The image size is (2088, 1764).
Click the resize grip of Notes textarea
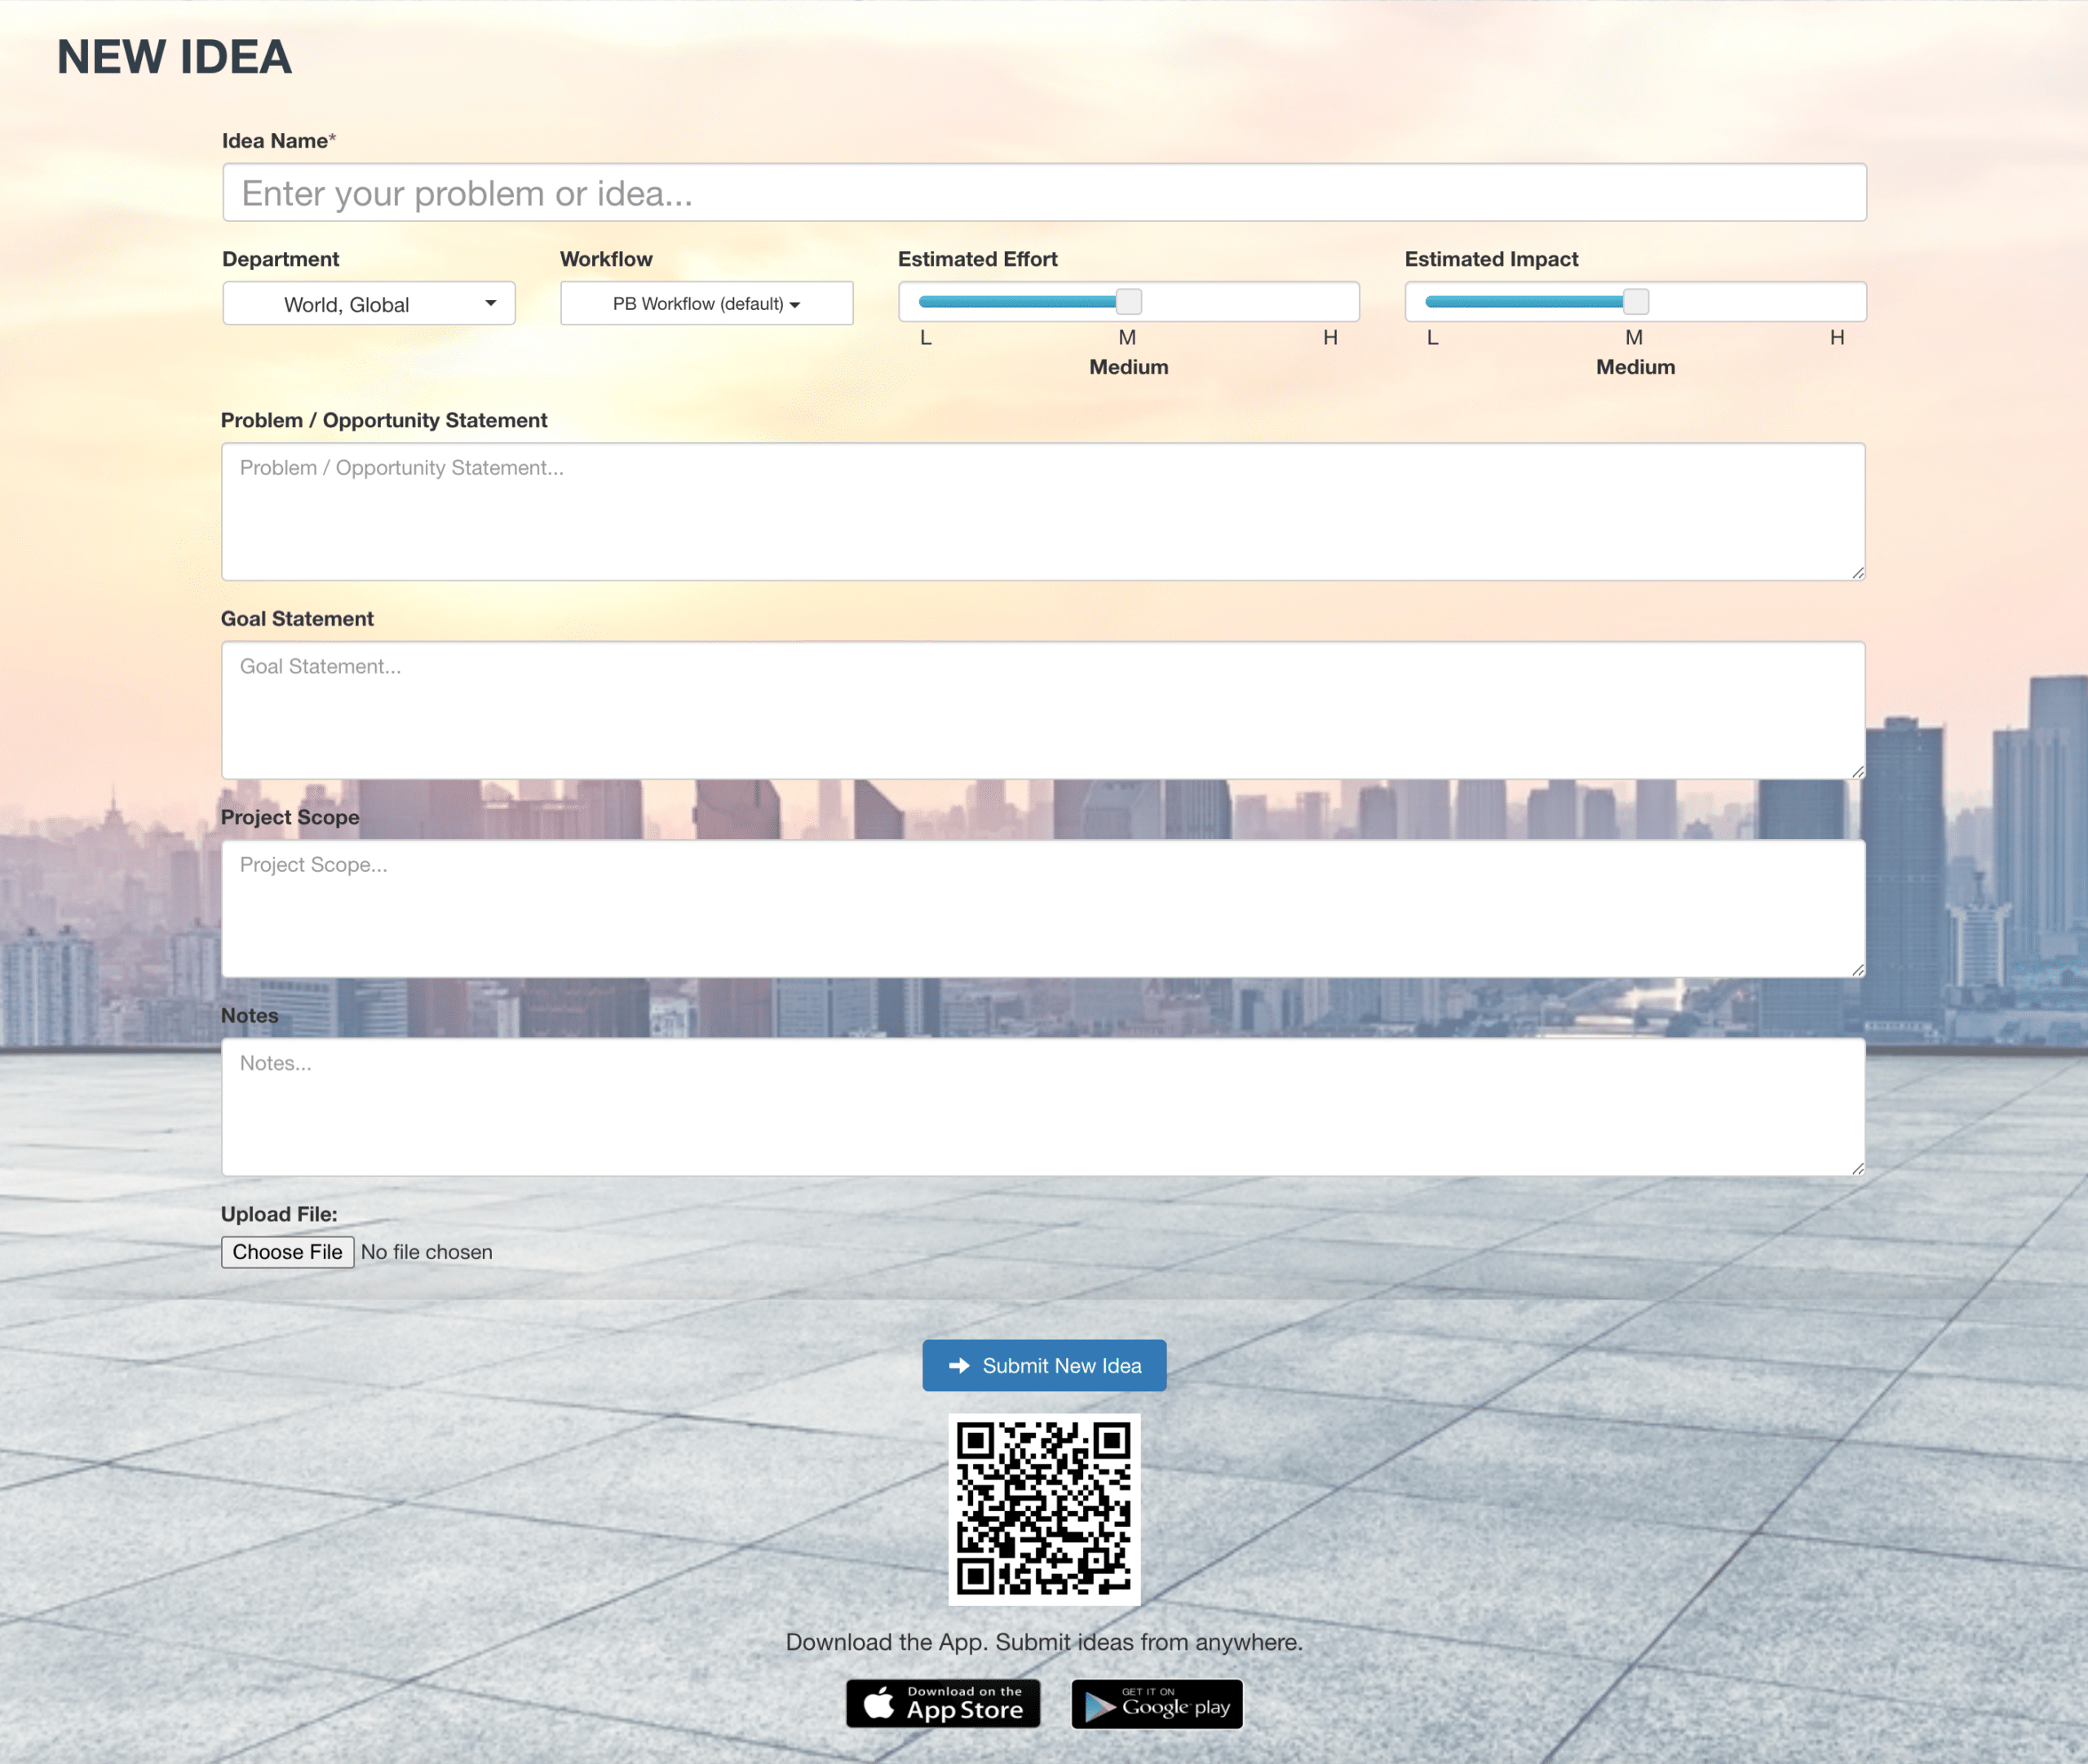pyautogui.click(x=1858, y=1168)
